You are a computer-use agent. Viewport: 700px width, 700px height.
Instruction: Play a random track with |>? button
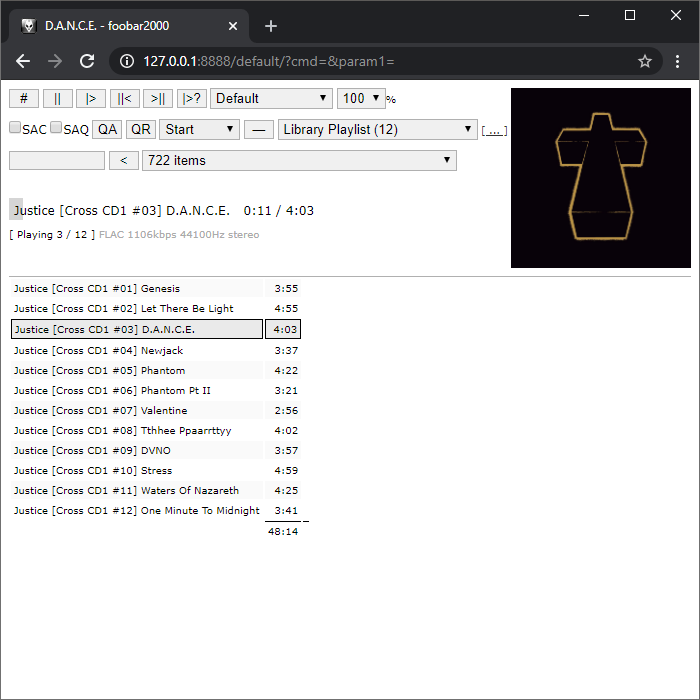click(x=191, y=98)
